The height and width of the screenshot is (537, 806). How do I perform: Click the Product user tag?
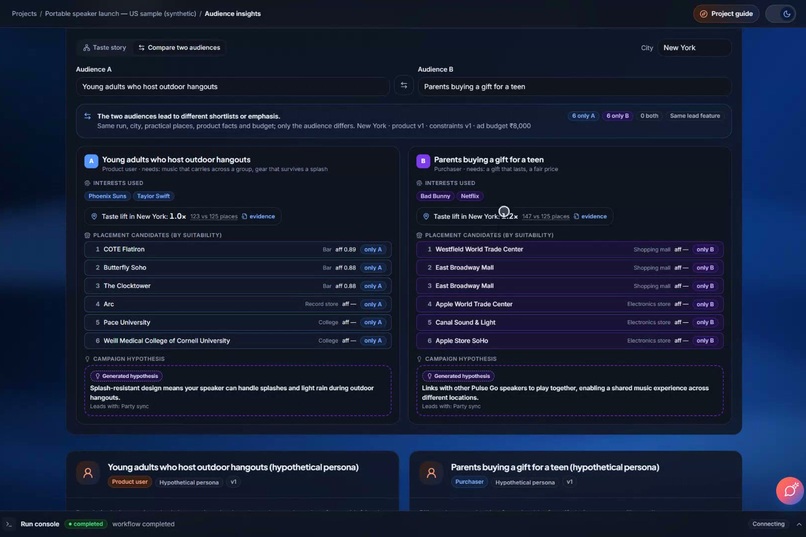pyautogui.click(x=130, y=482)
